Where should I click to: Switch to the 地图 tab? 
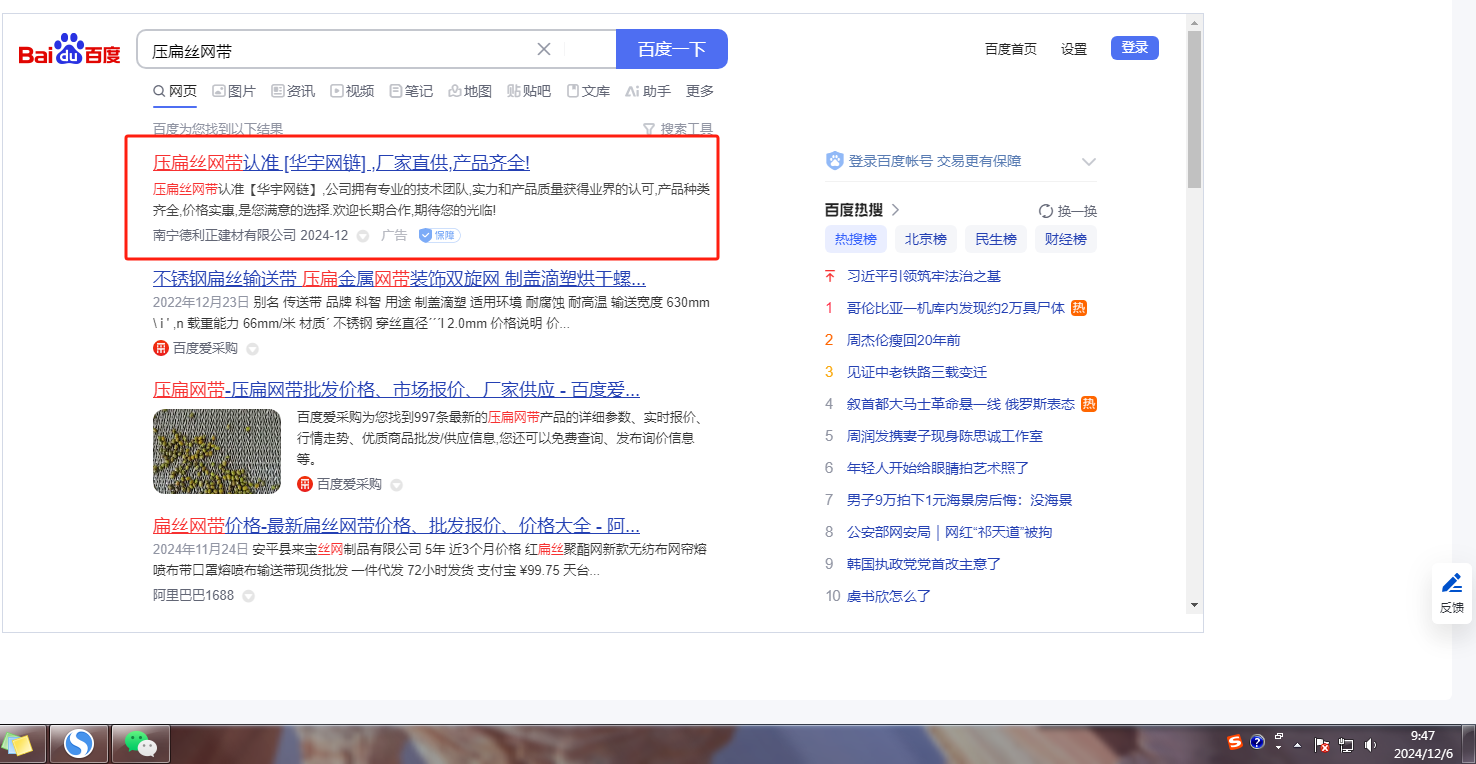click(x=470, y=91)
